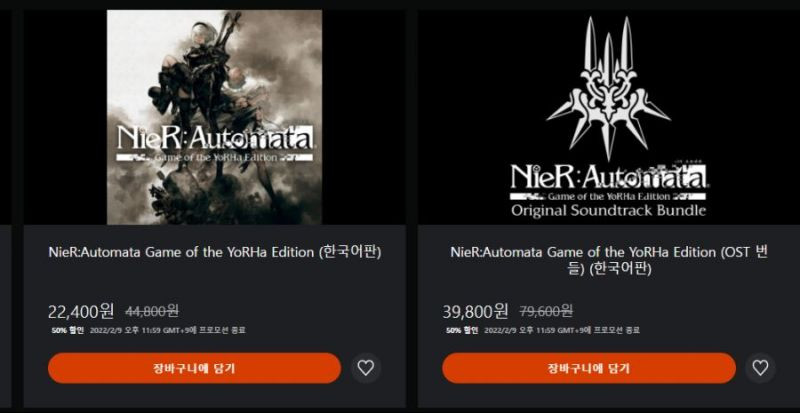This screenshot has width=800, height=413.
Task: Click the YoRHa emblem in the OST artwork
Action: (608, 87)
